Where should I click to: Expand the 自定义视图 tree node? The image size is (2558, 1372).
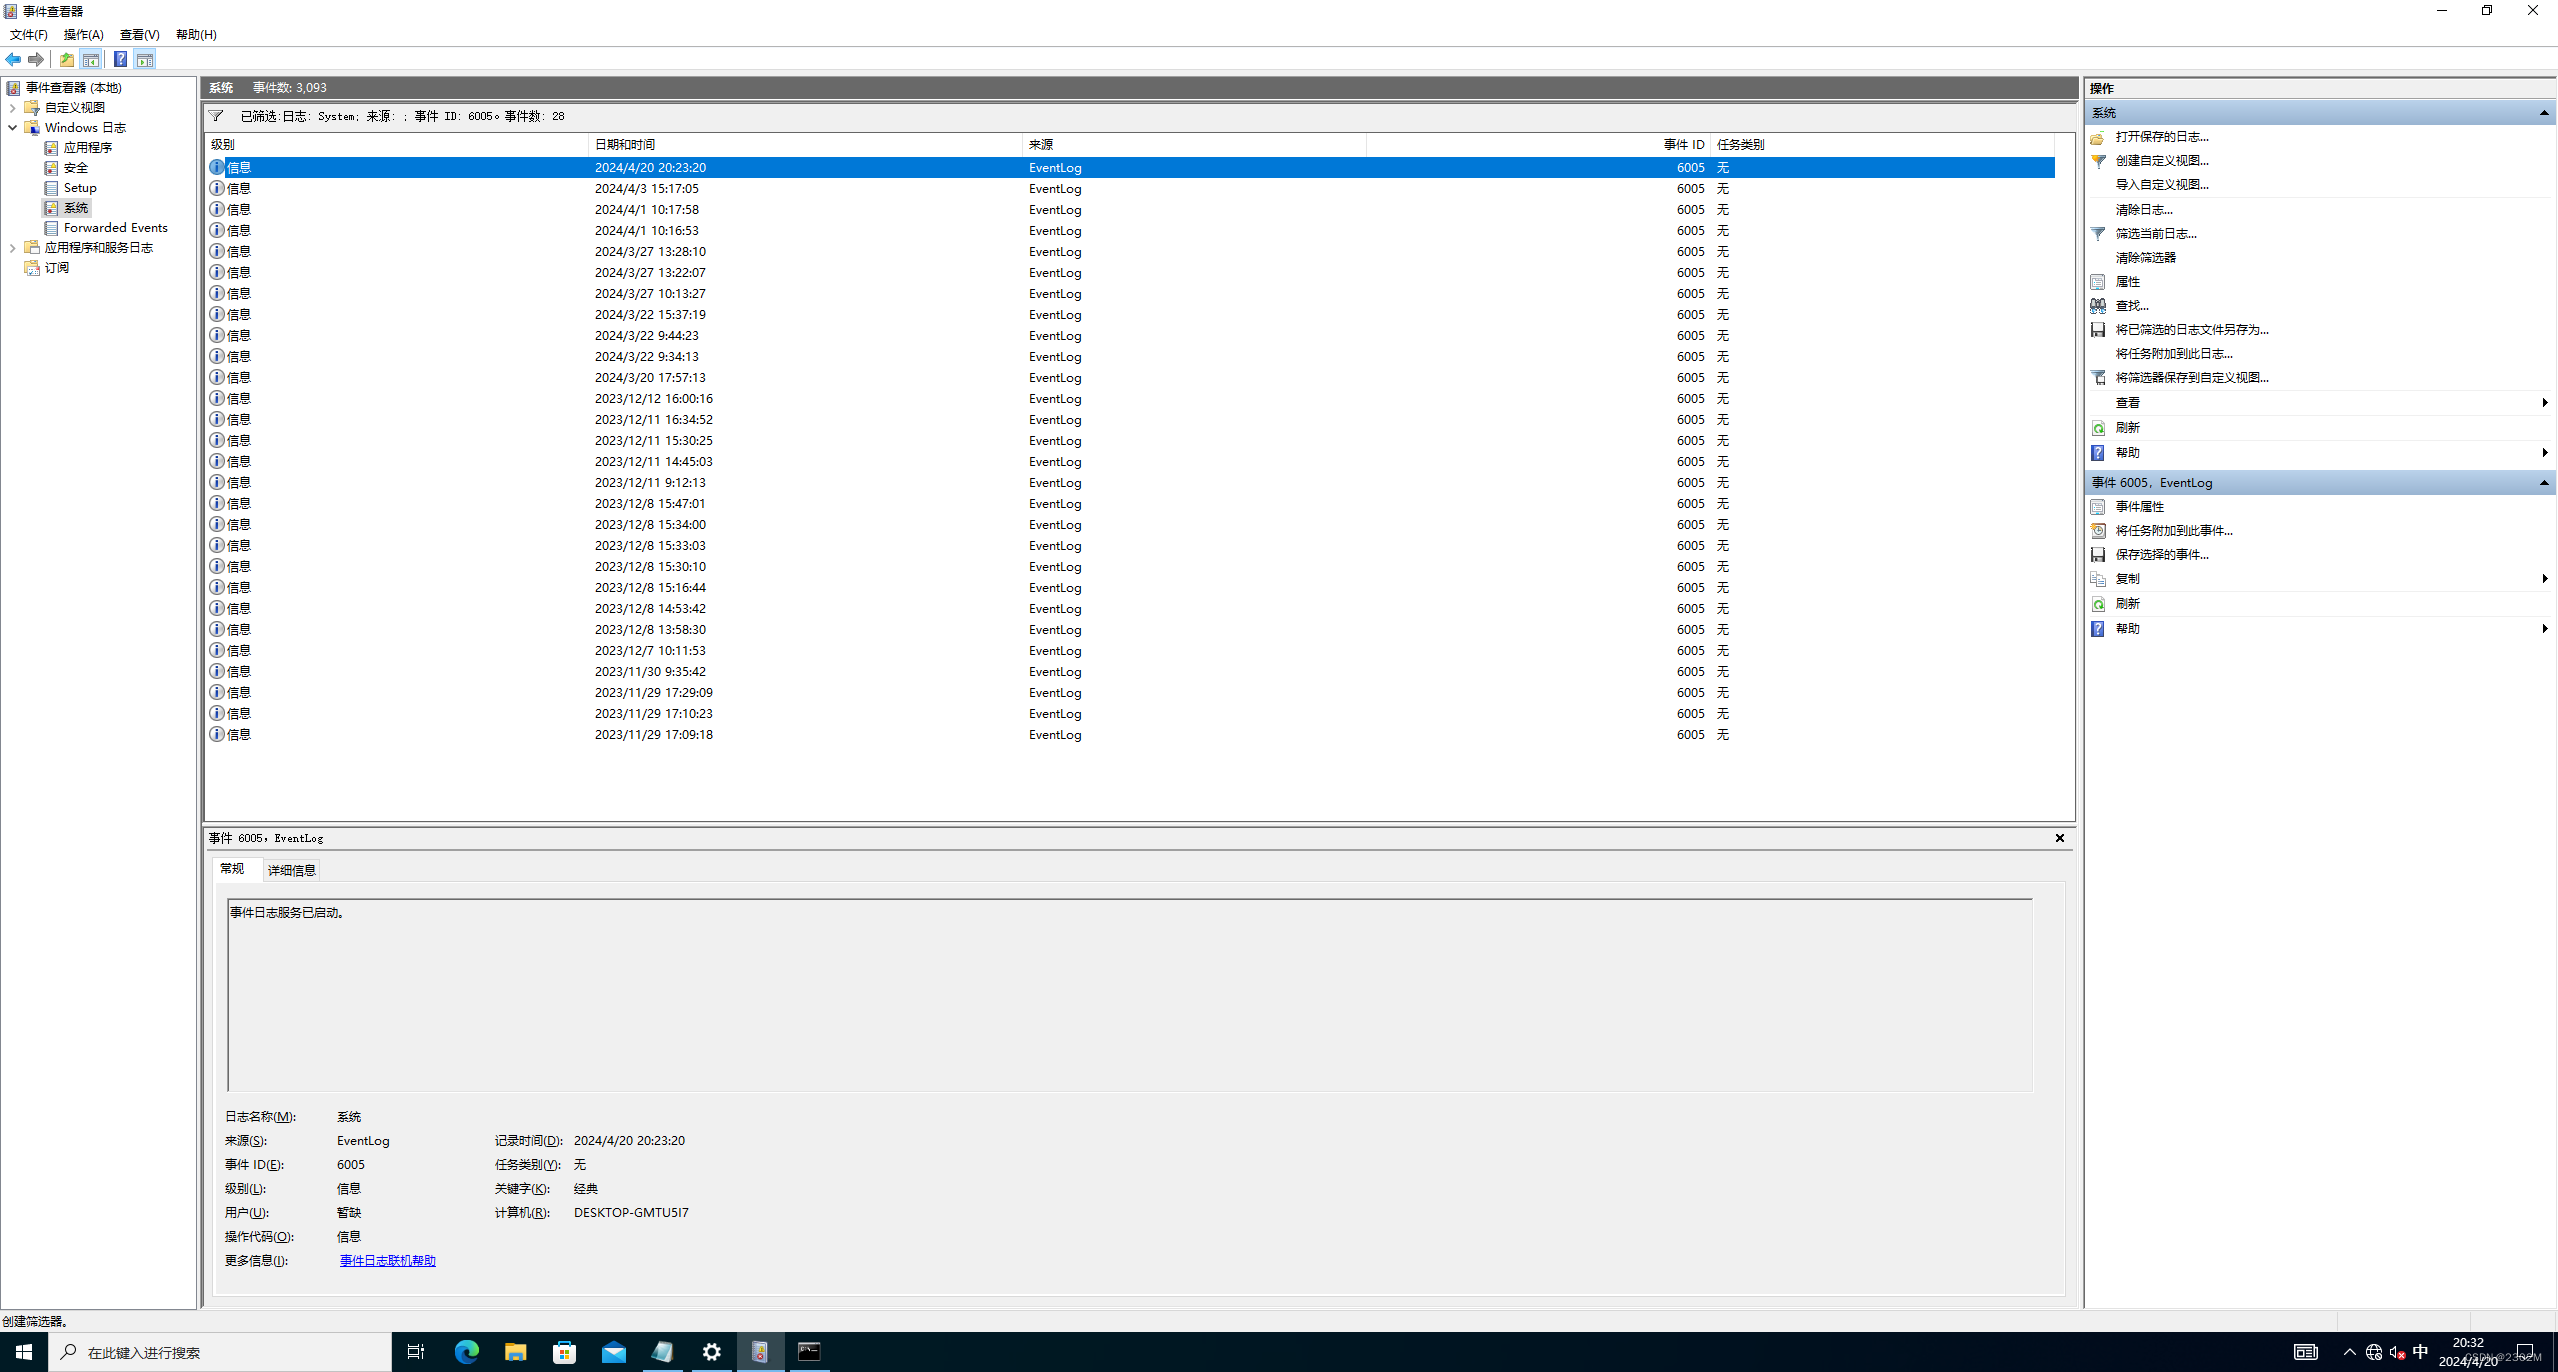[x=12, y=108]
